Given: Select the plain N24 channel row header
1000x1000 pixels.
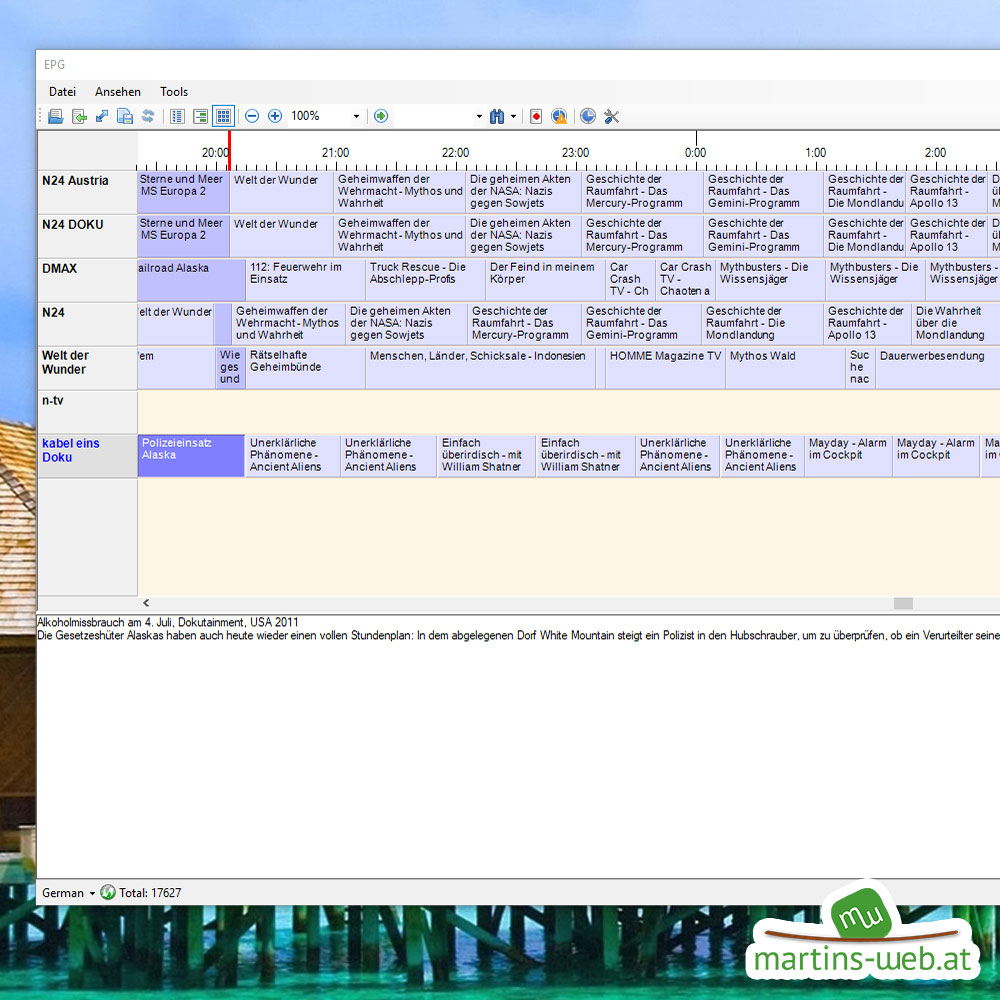Looking at the screenshot, I should [x=87, y=324].
